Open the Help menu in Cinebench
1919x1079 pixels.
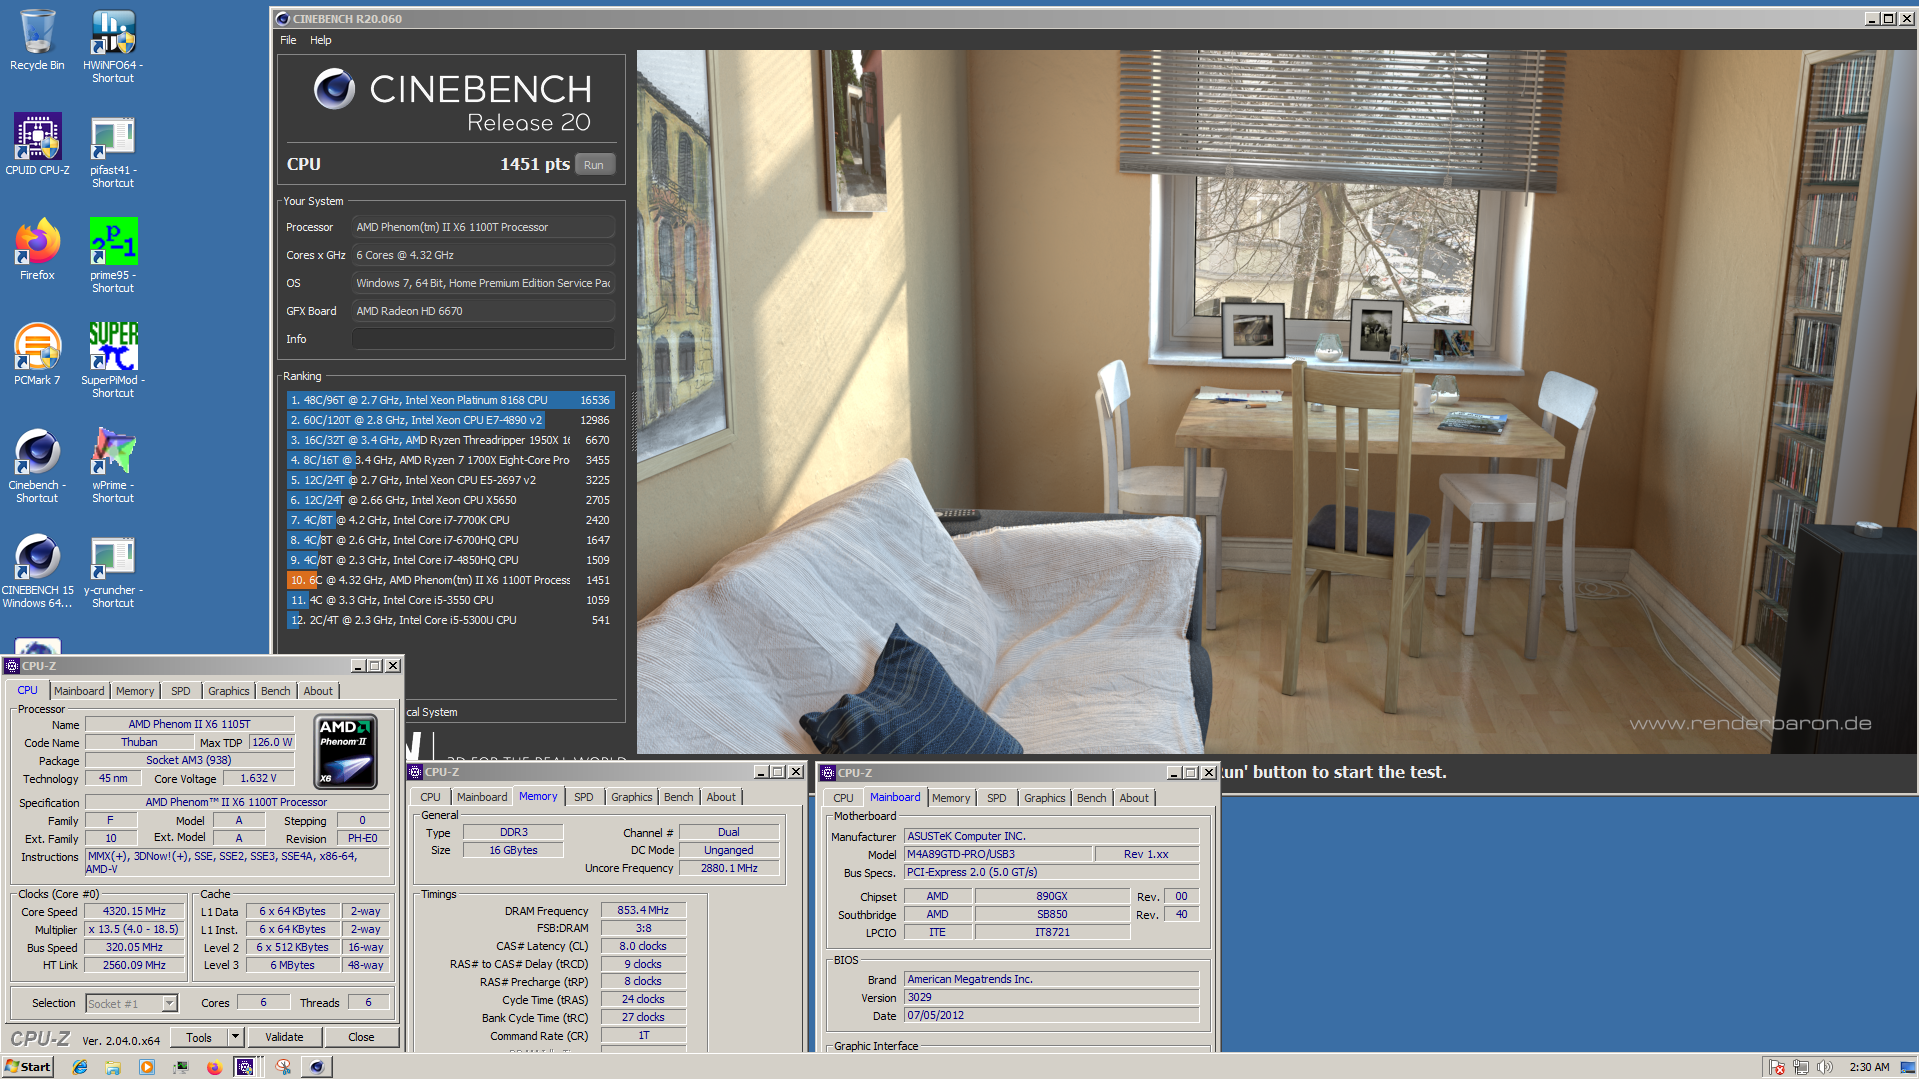[320, 40]
